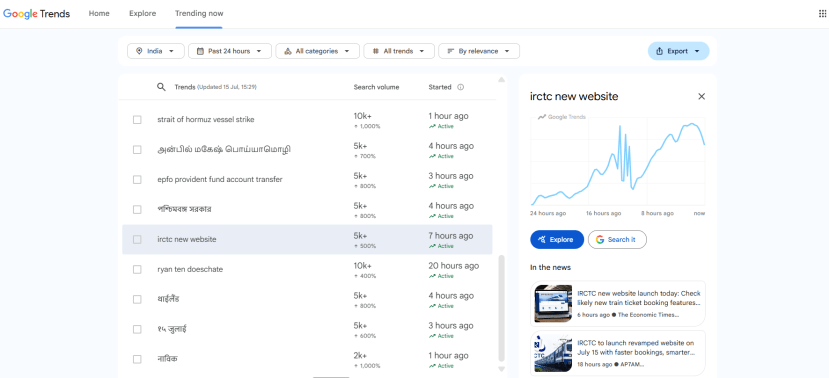The image size is (829, 378).
Task: Expand the All categories dropdown
Action: pyautogui.click(x=318, y=51)
